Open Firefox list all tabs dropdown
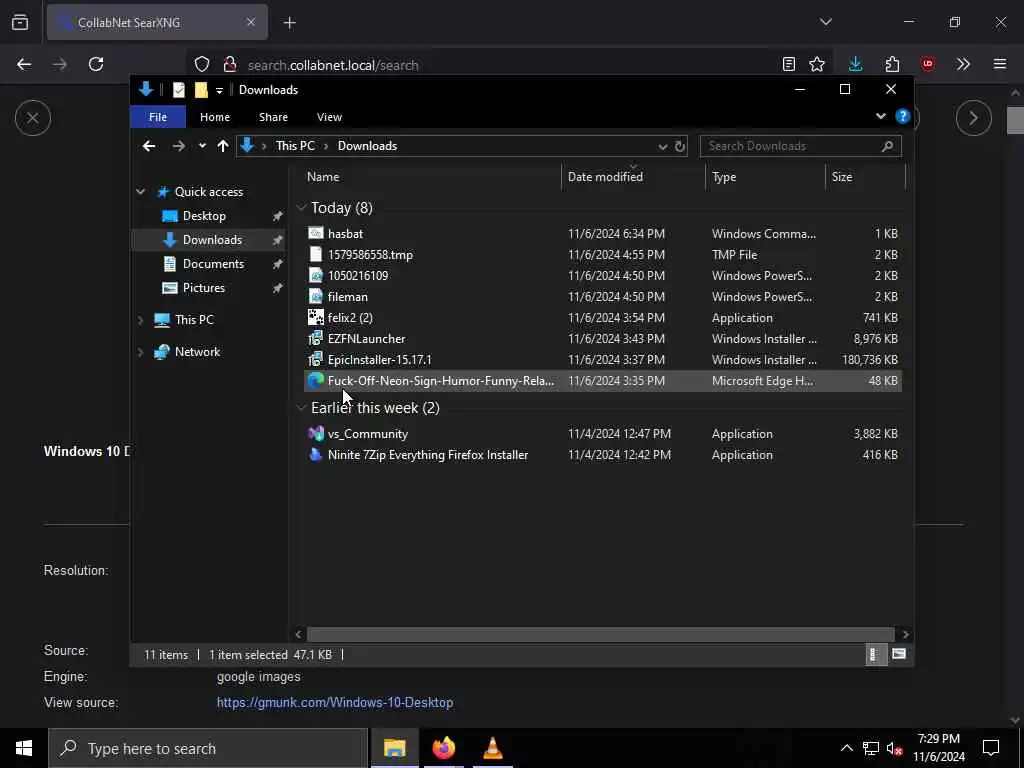 tap(825, 22)
